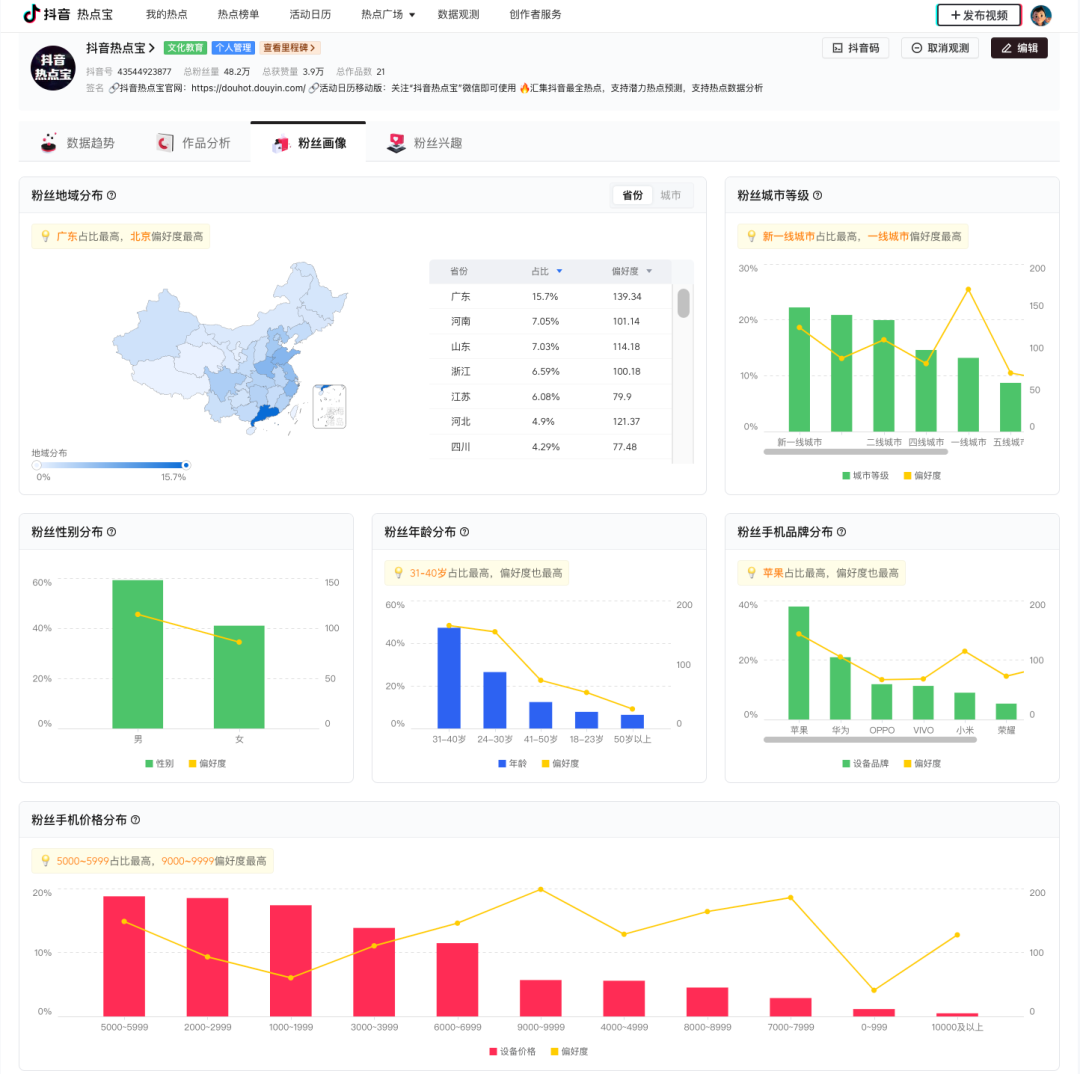This screenshot has width=1080, height=1074.
Task: Toggle 设备品牌 legend in phone brand chart
Action: [x=865, y=763]
